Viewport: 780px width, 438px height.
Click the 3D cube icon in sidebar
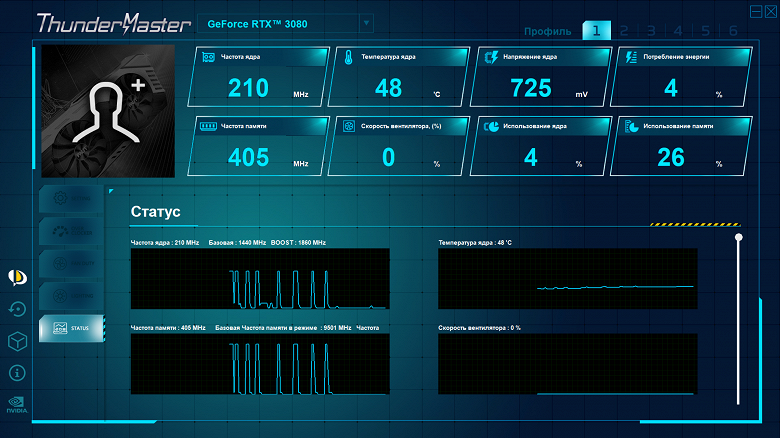point(17,341)
